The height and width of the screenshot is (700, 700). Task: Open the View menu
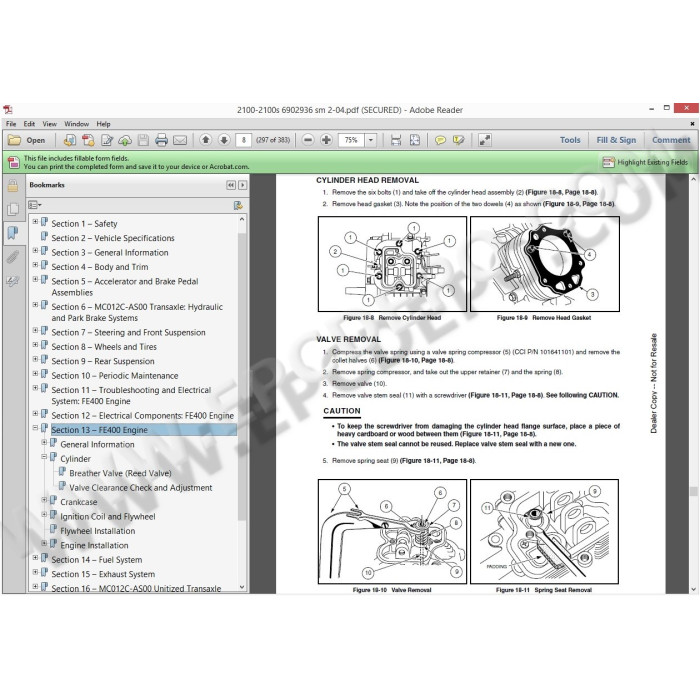point(50,124)
